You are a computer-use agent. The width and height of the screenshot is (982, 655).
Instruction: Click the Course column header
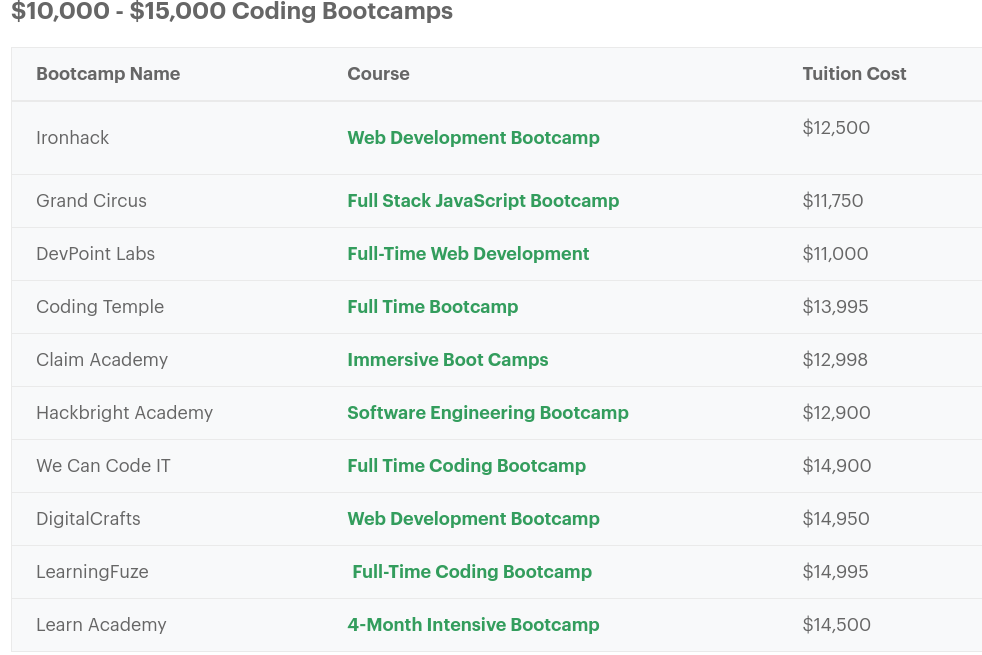[x=378, y=74]
